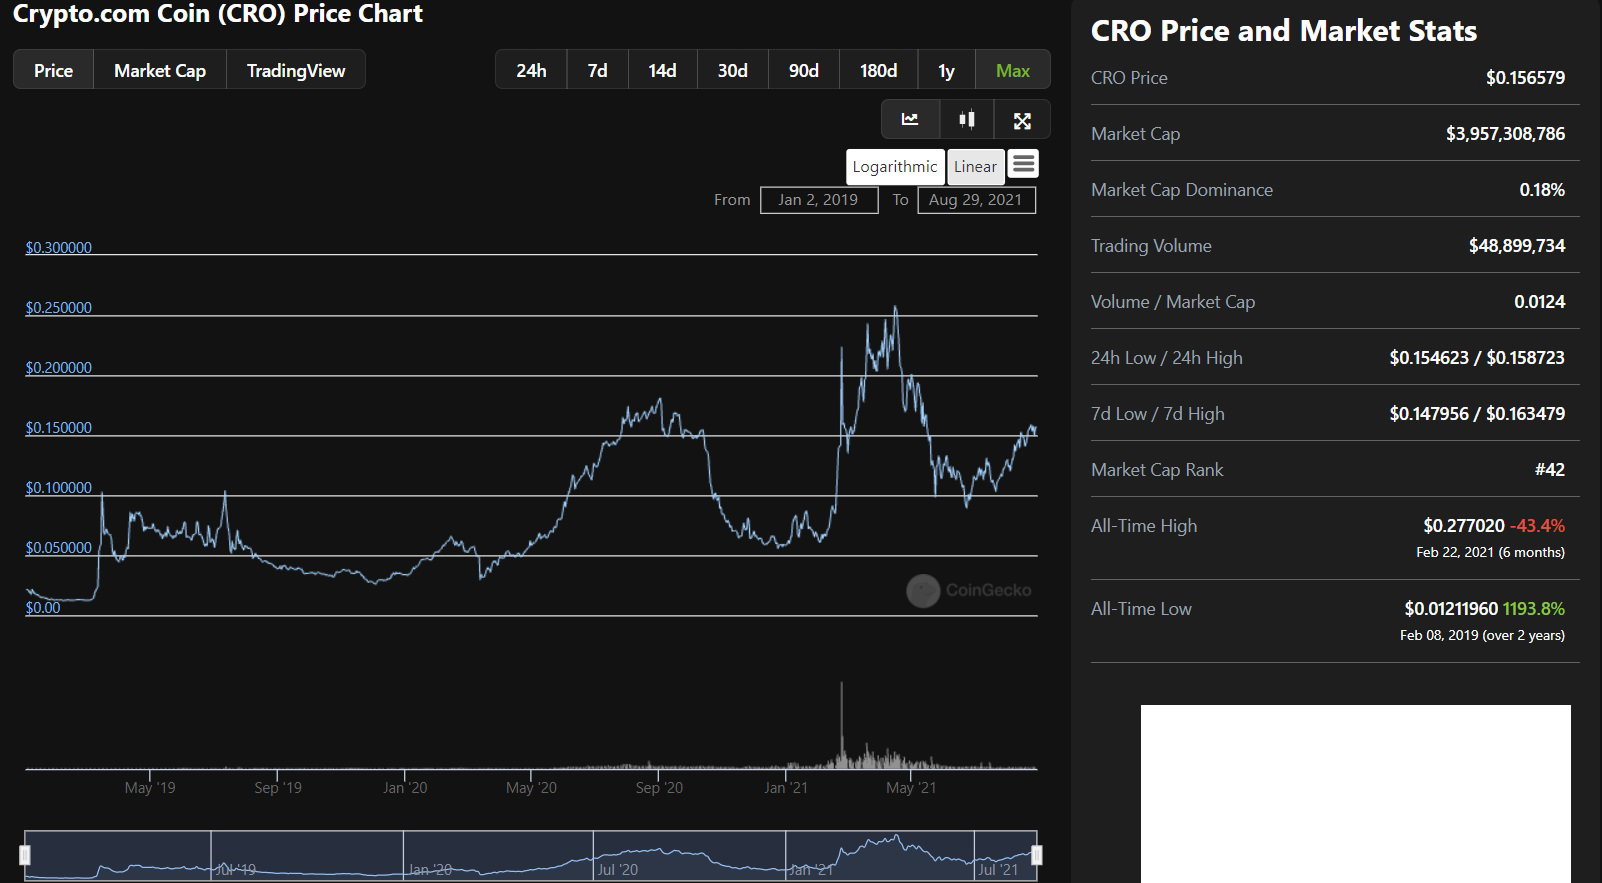The width and height of the screenshot is (1602, 883).
Task: Select the 1y time range
Action: click(946, 70)
